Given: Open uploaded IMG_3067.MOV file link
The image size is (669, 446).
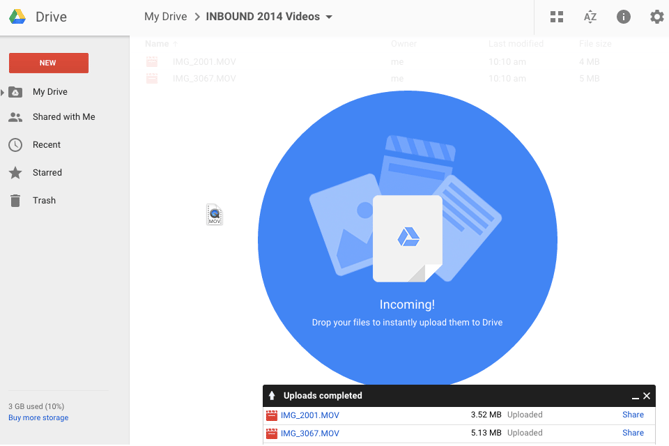Looking at the screenshot, I should [309, 433].
